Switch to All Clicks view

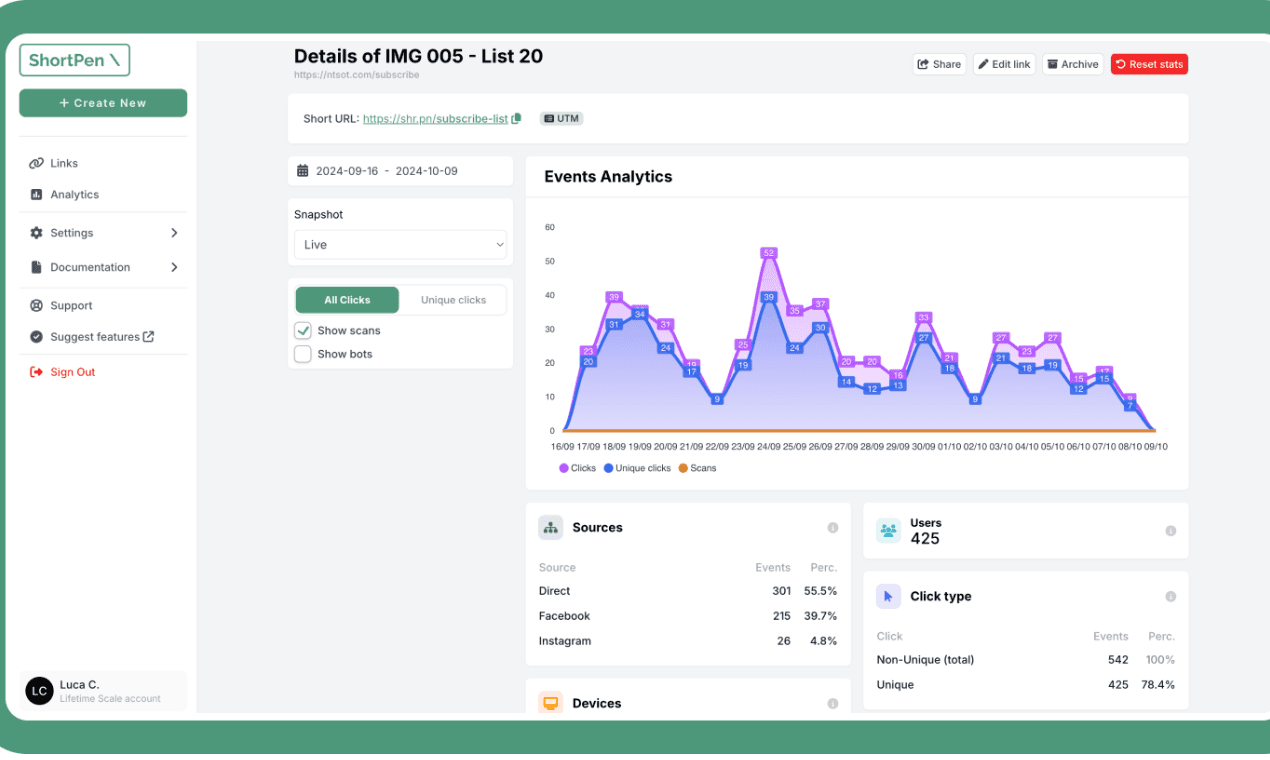[x=347, y=300]
